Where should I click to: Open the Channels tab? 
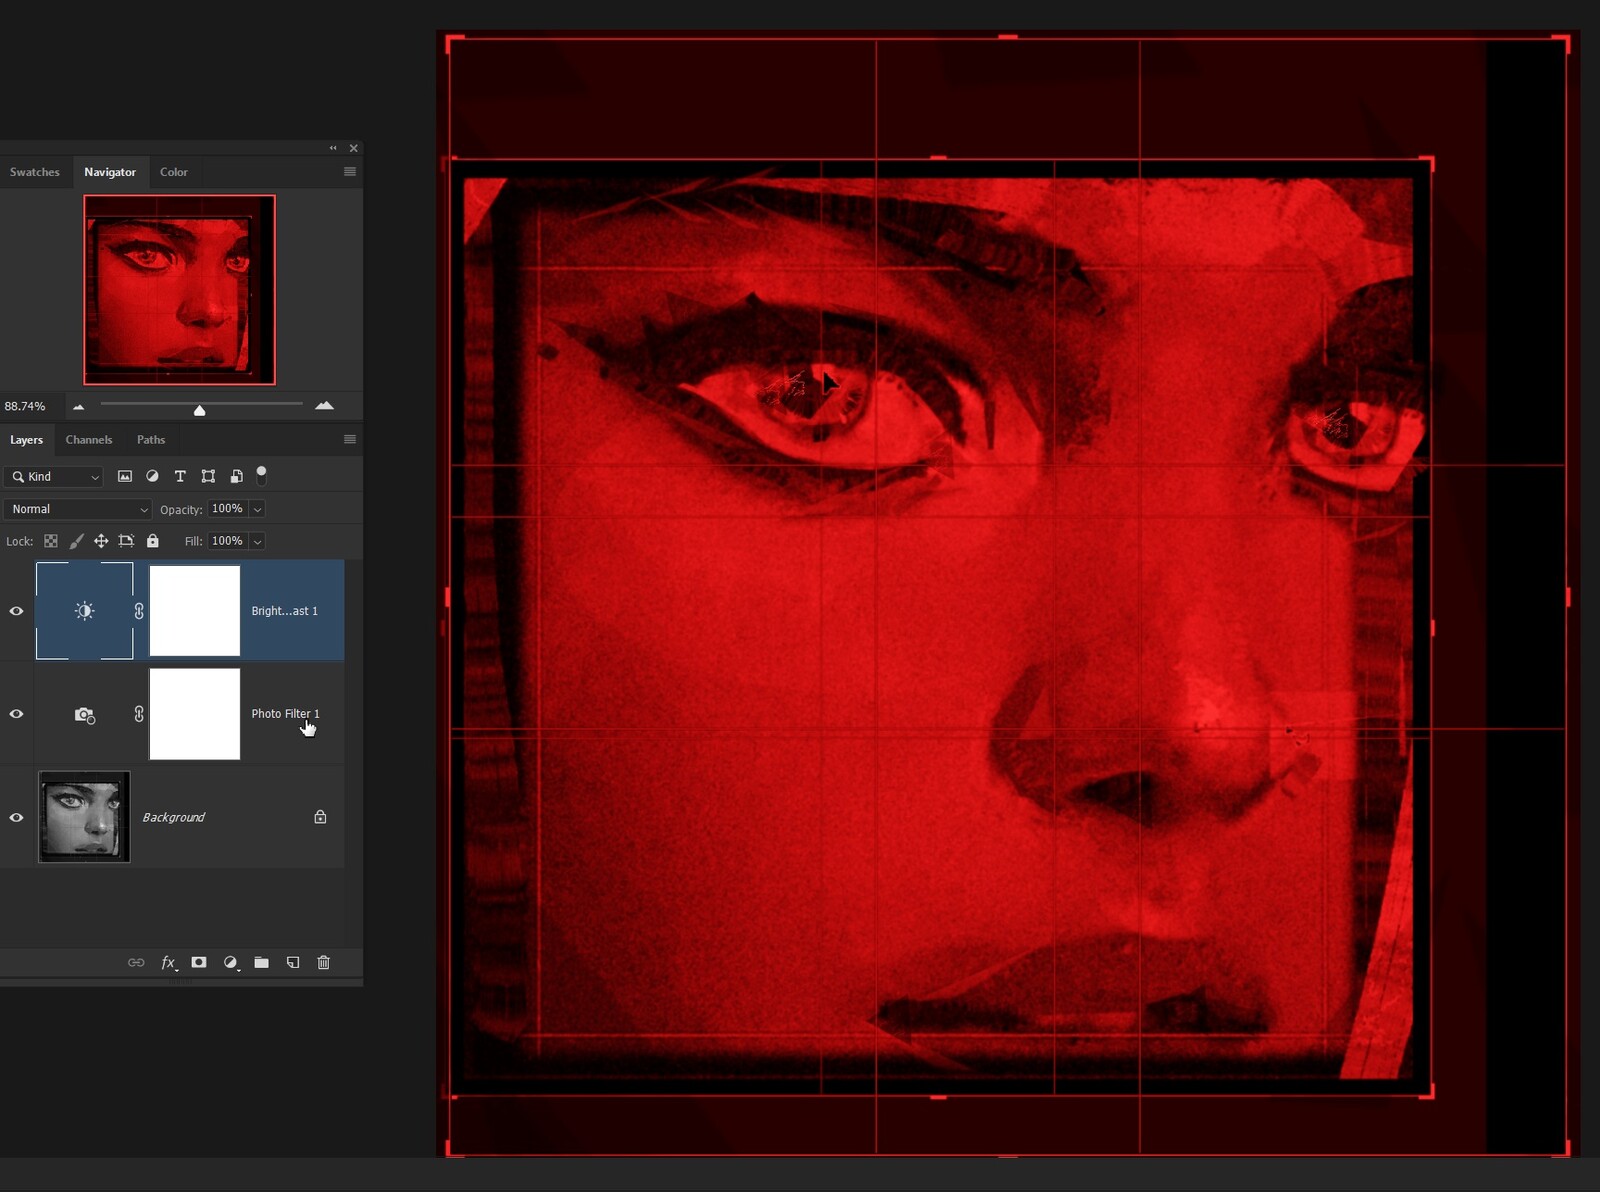coord(89,440)
